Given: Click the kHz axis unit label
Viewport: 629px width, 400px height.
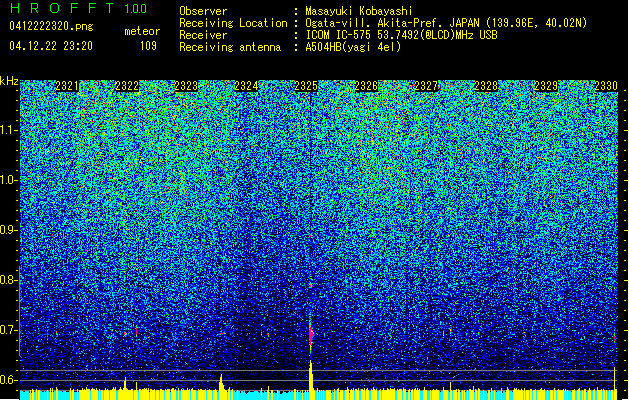Looking at the screenshot, I should pos(9,81).
